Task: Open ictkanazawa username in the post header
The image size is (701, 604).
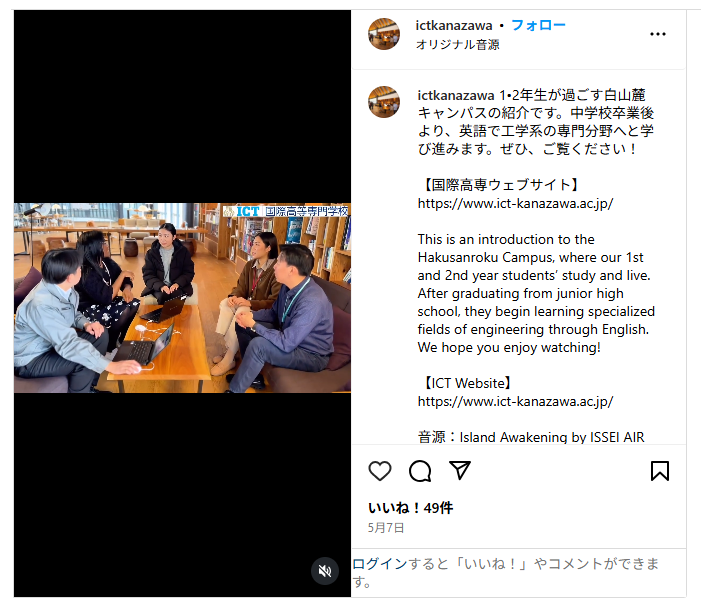Action: [x=454, y=25]
